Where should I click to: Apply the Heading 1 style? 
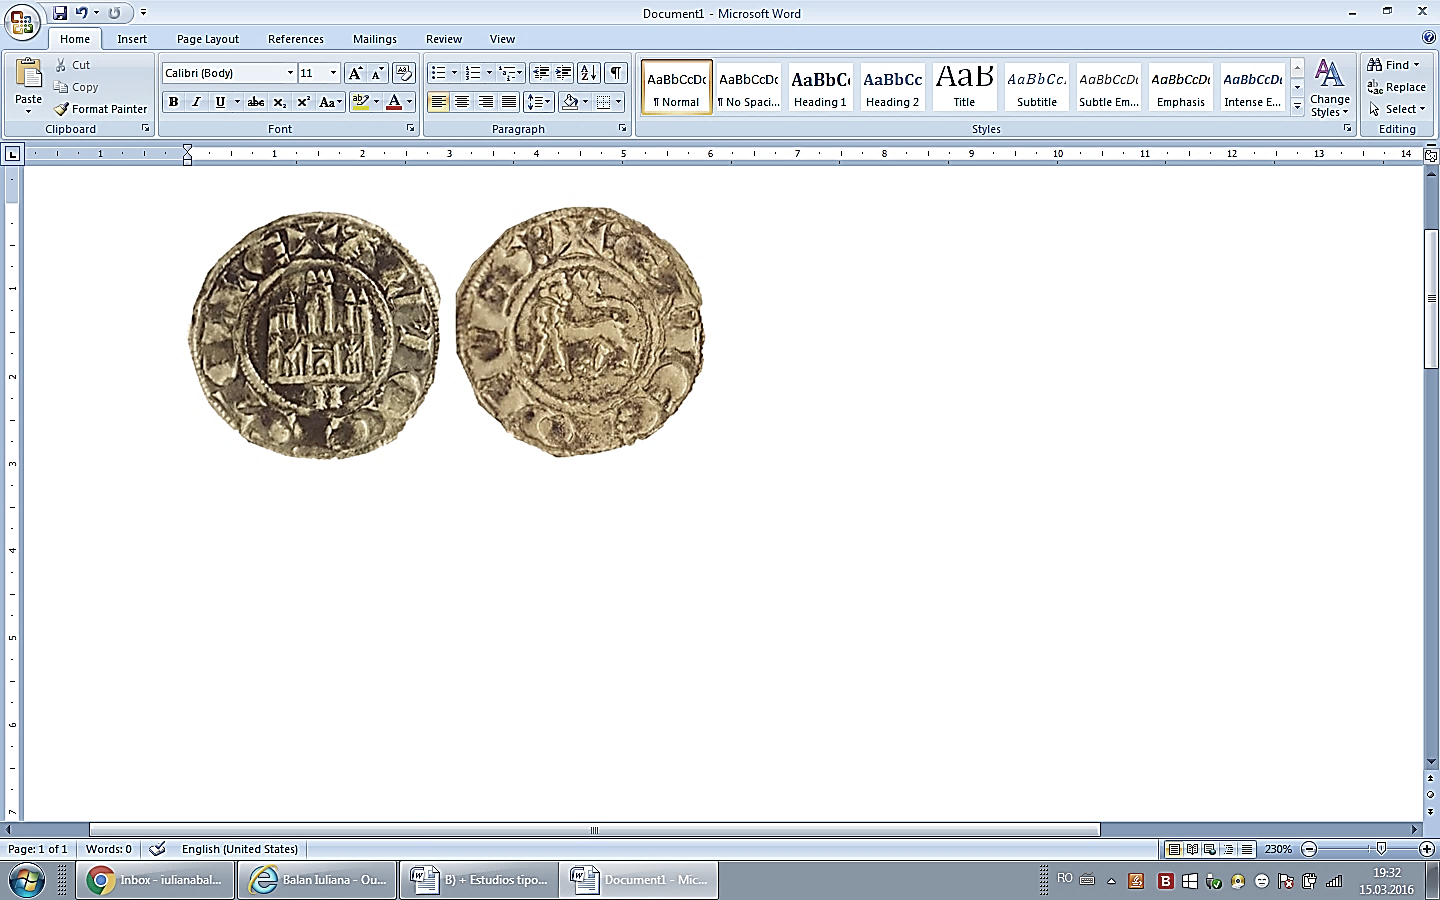click(x=820, y=87)
